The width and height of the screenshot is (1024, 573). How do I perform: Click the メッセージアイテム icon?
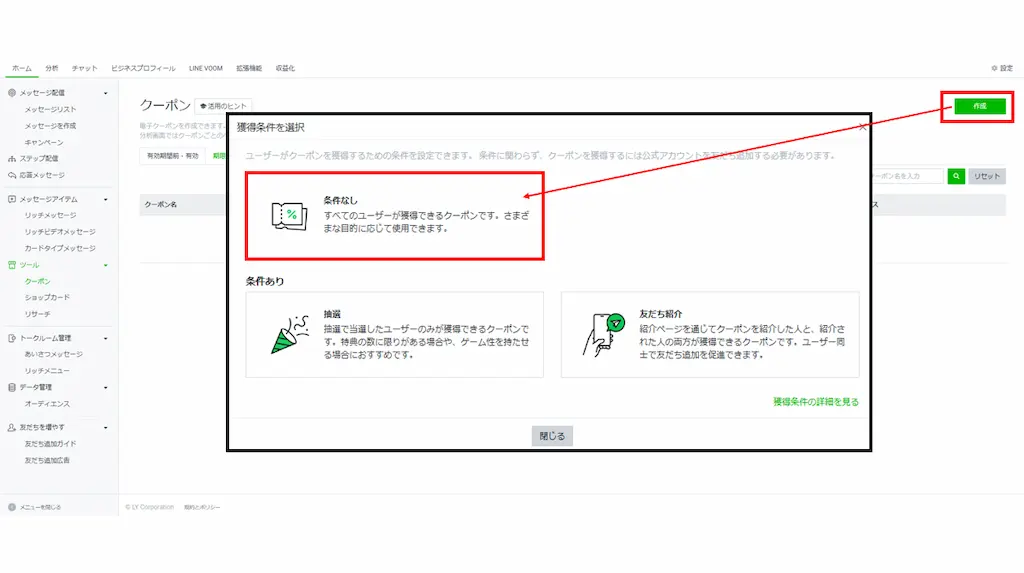tap(12, 199)
